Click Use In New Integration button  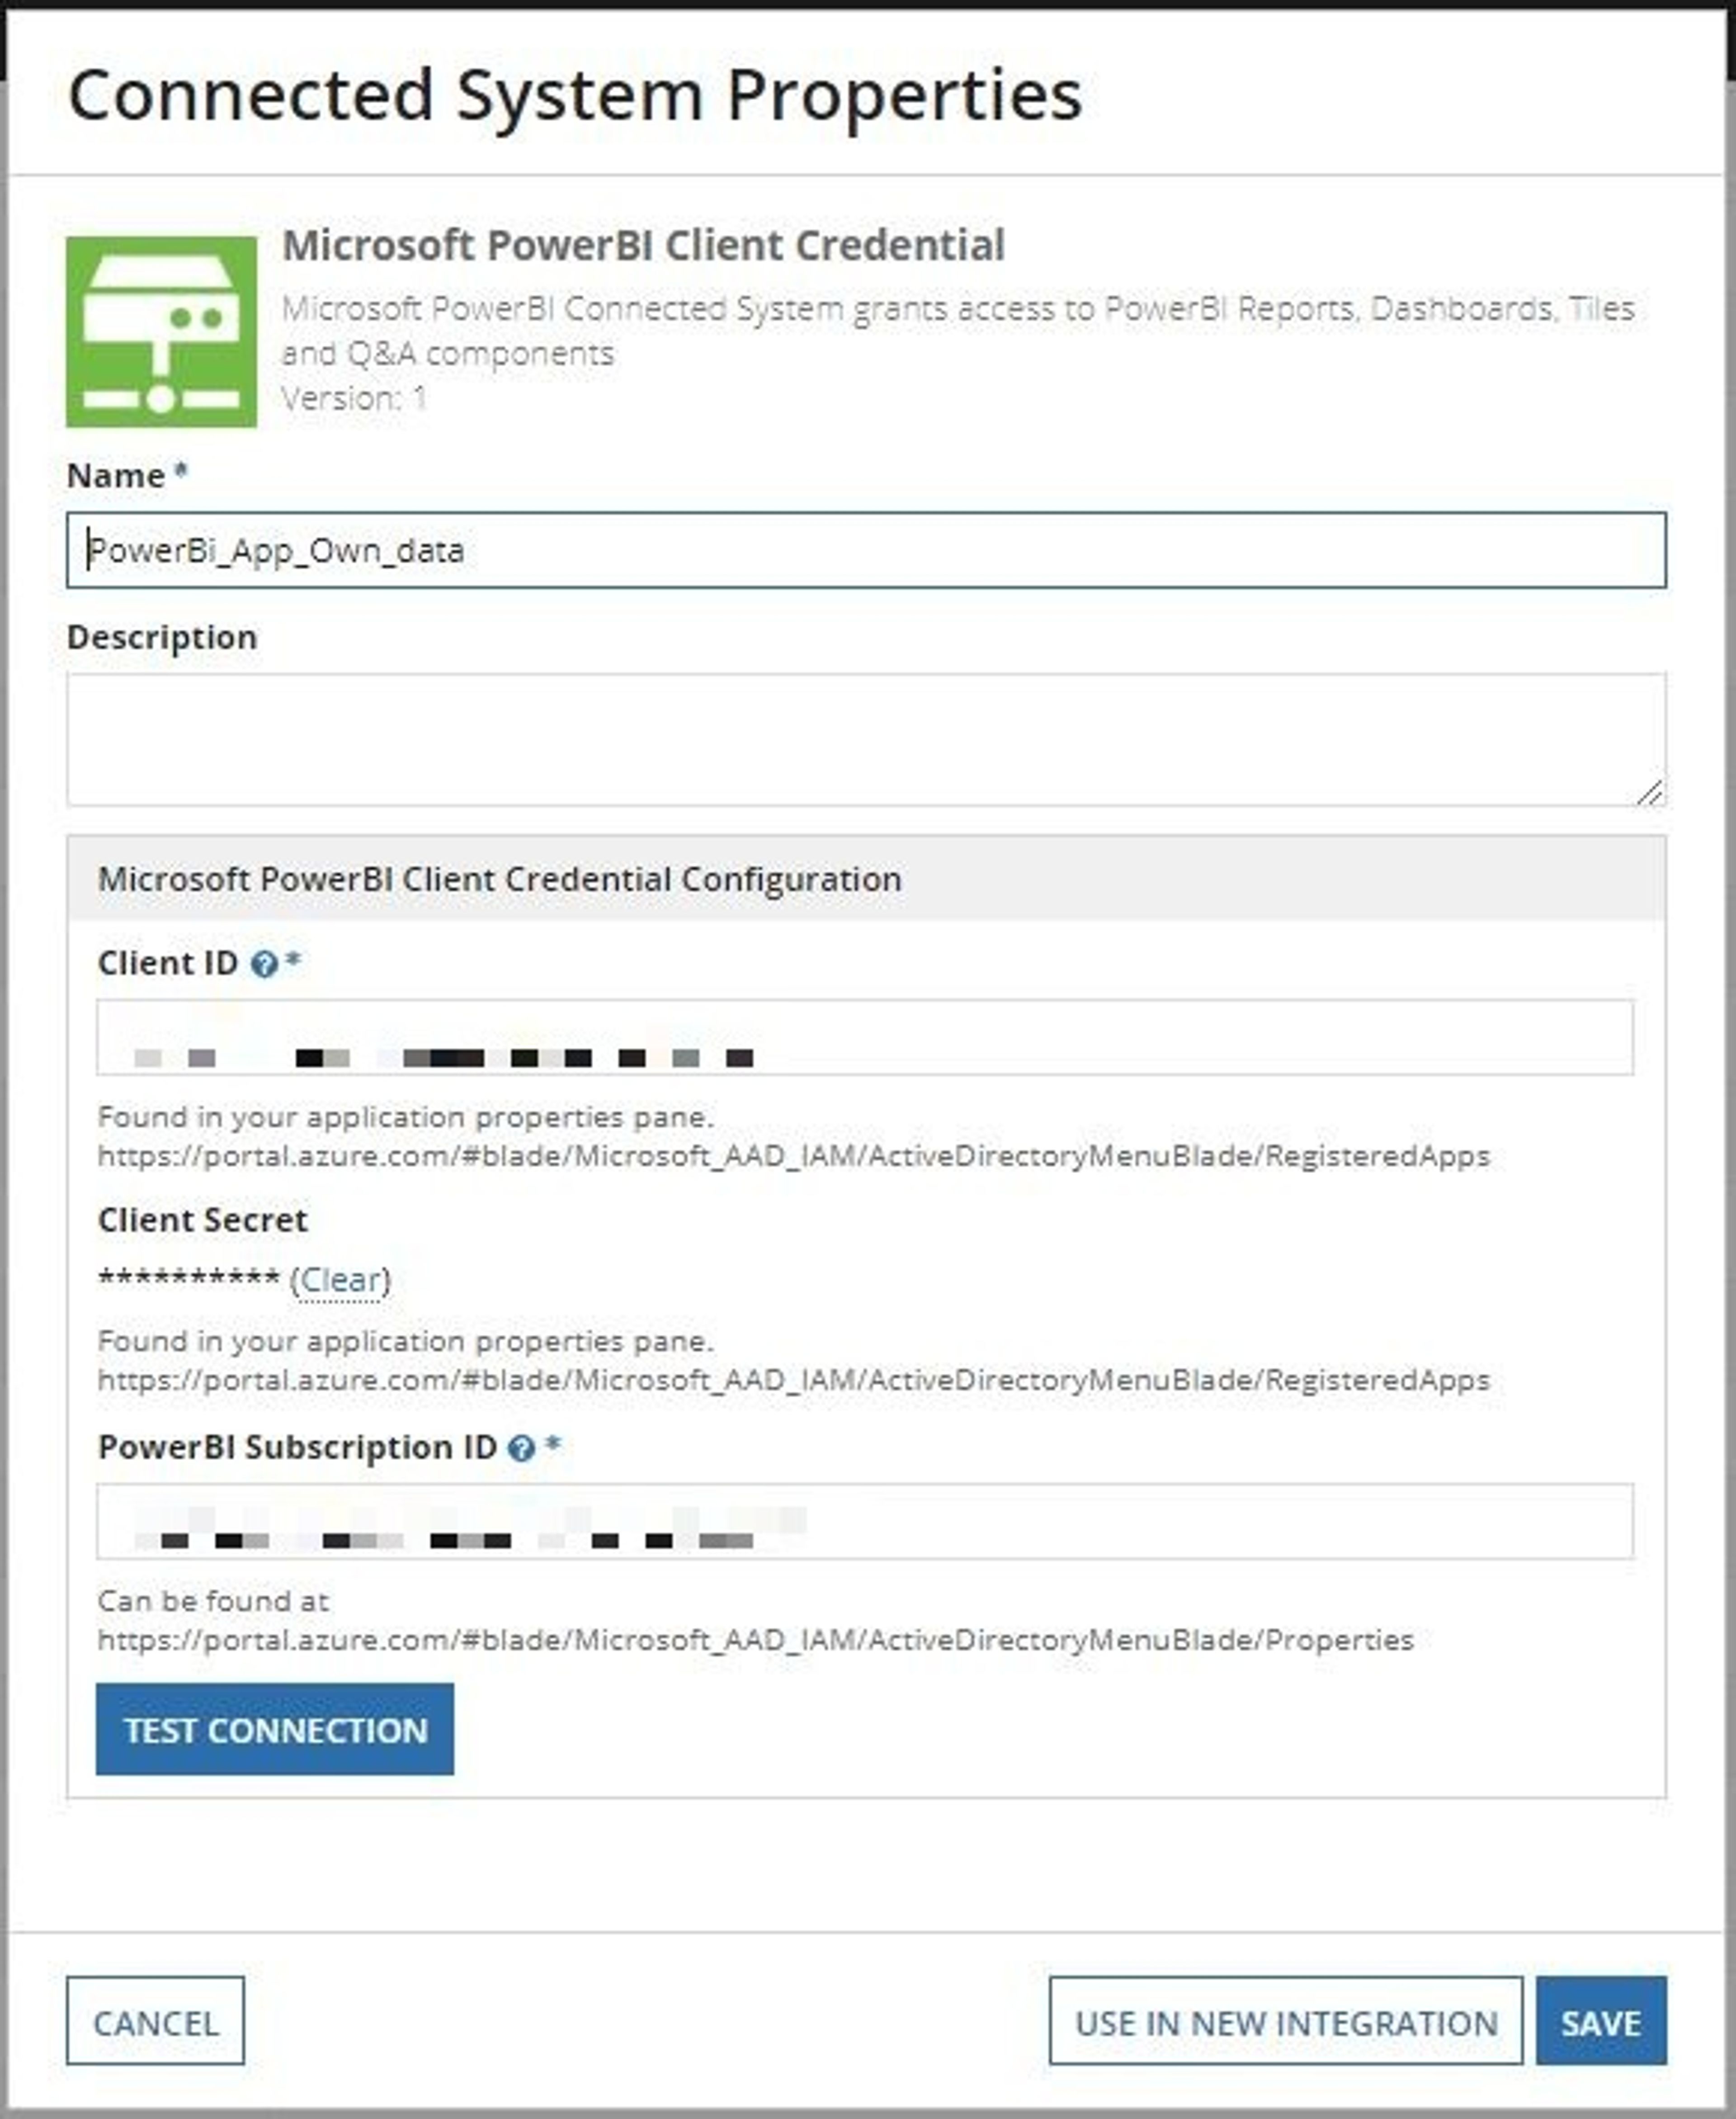point(1286,2020)
